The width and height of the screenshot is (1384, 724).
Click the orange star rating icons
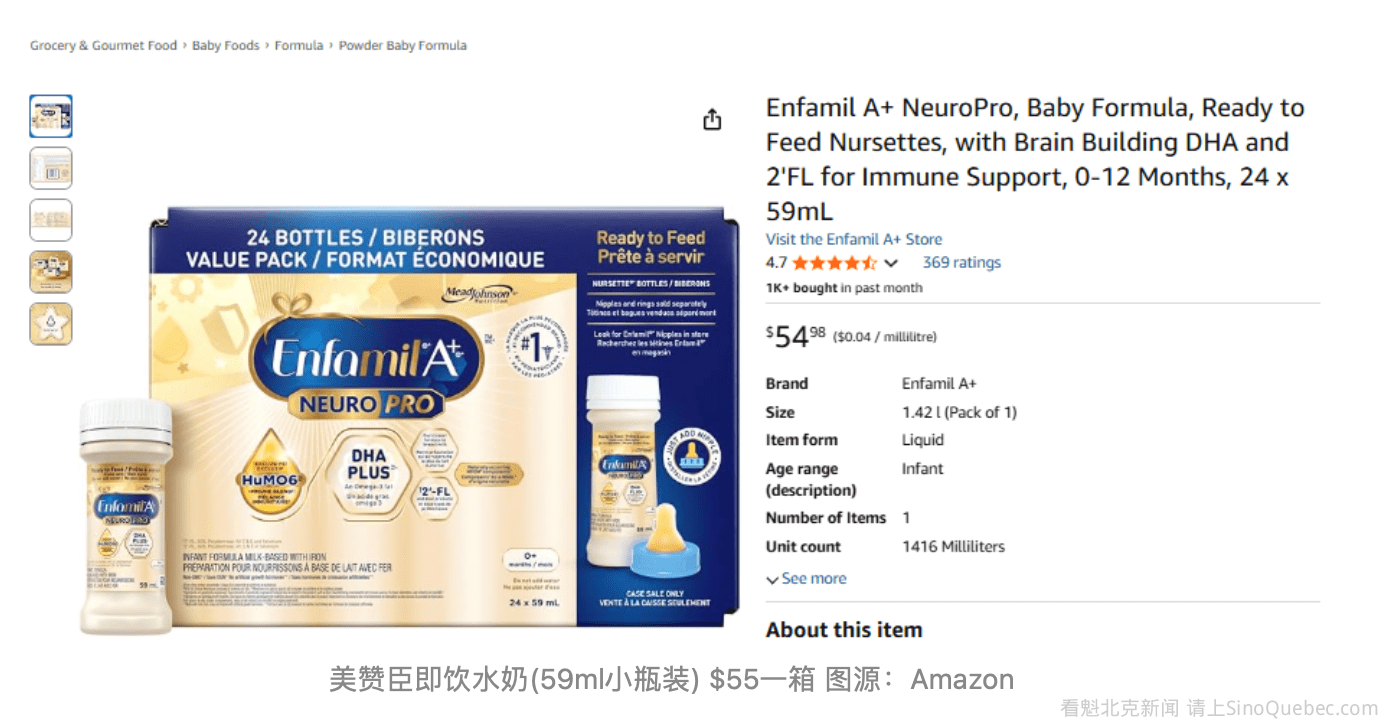click(835, 263)
